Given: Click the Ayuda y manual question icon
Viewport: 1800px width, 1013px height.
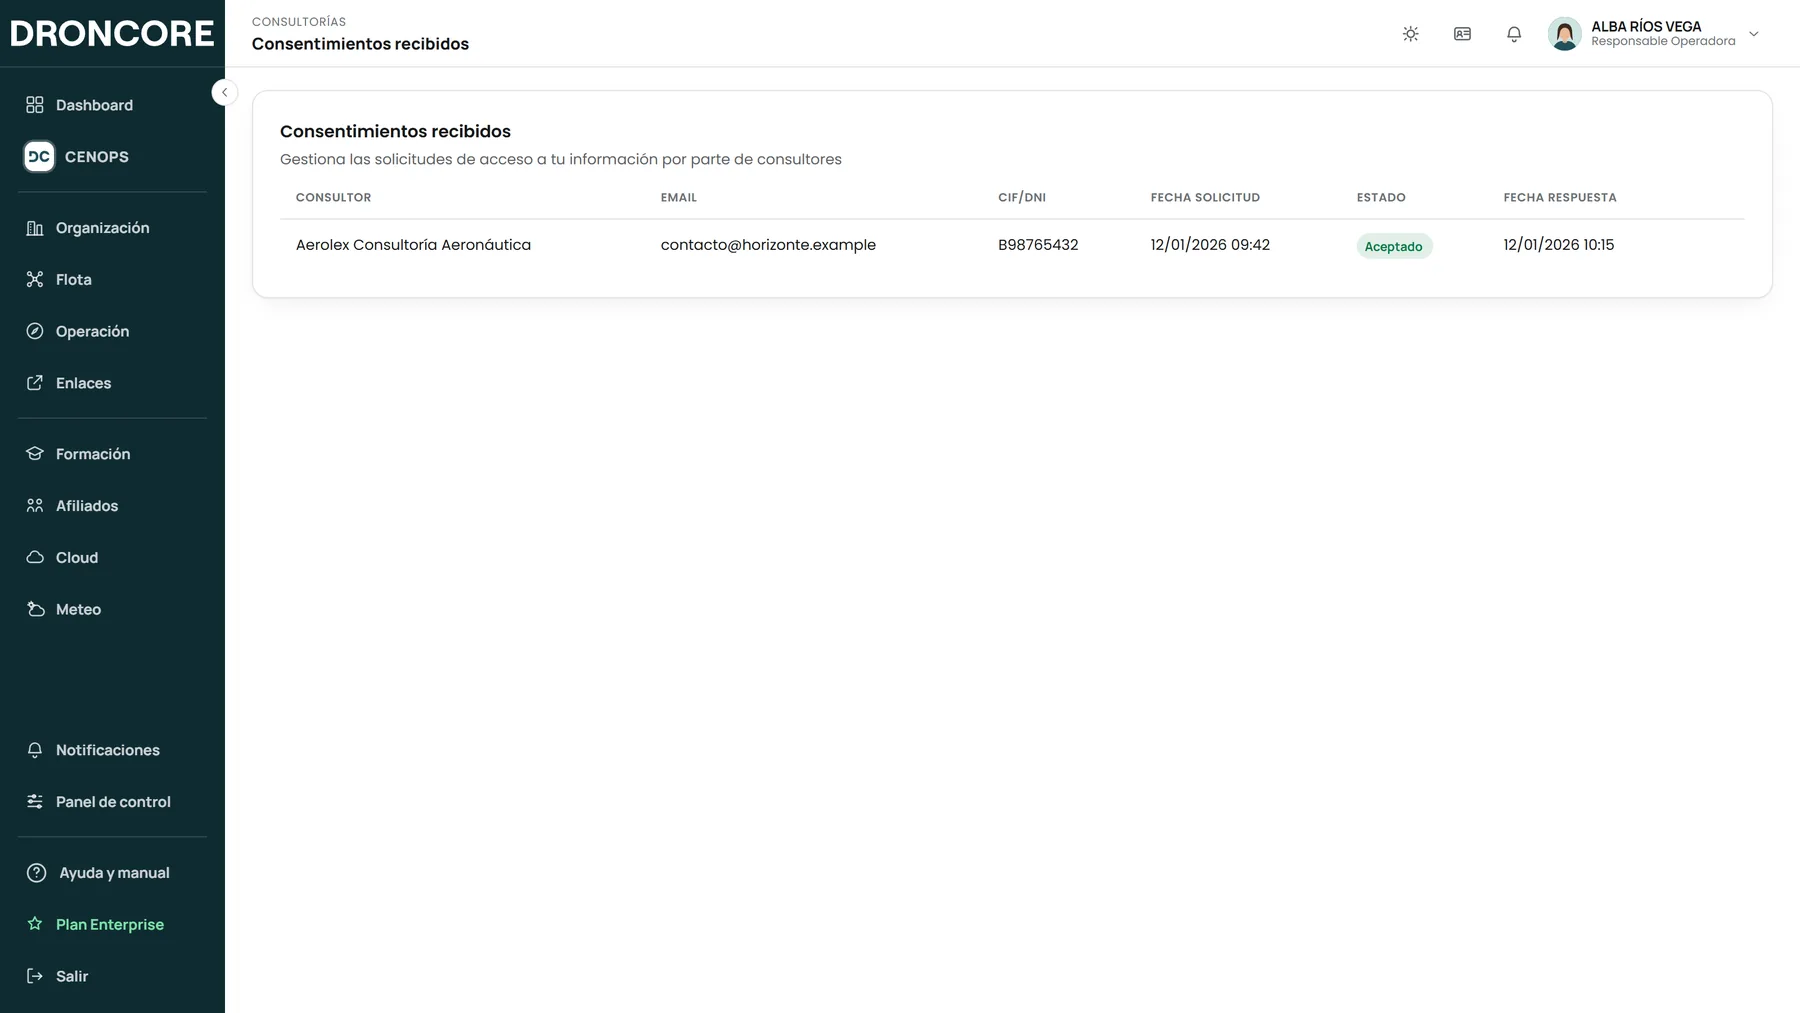Looking at the screenshot, I should click(37, 873).
